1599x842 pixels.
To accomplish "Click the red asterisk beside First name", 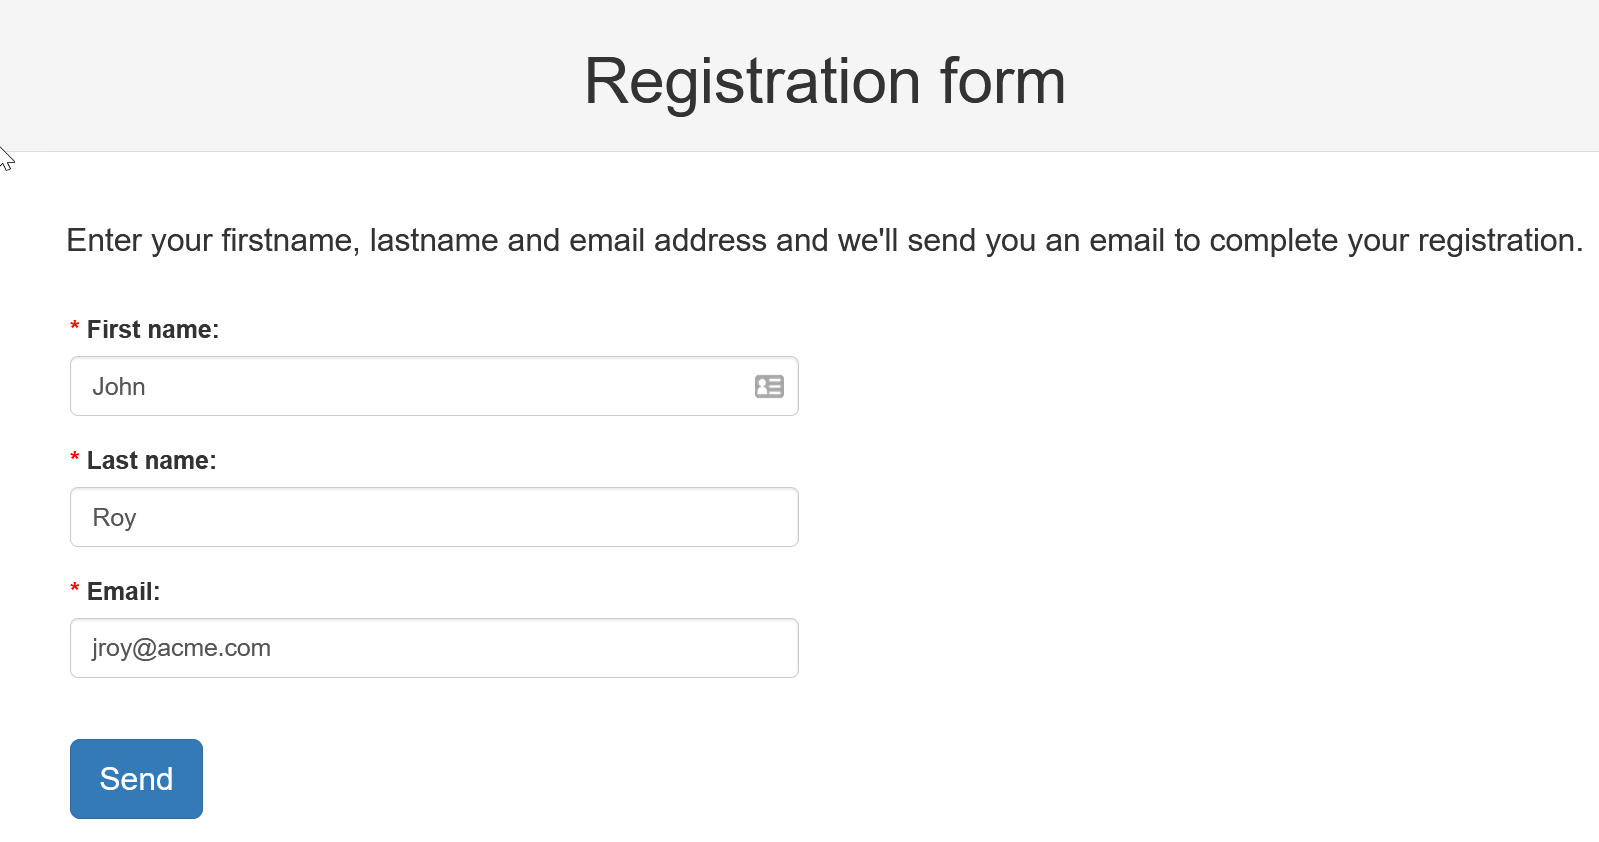I will [75, 328].
